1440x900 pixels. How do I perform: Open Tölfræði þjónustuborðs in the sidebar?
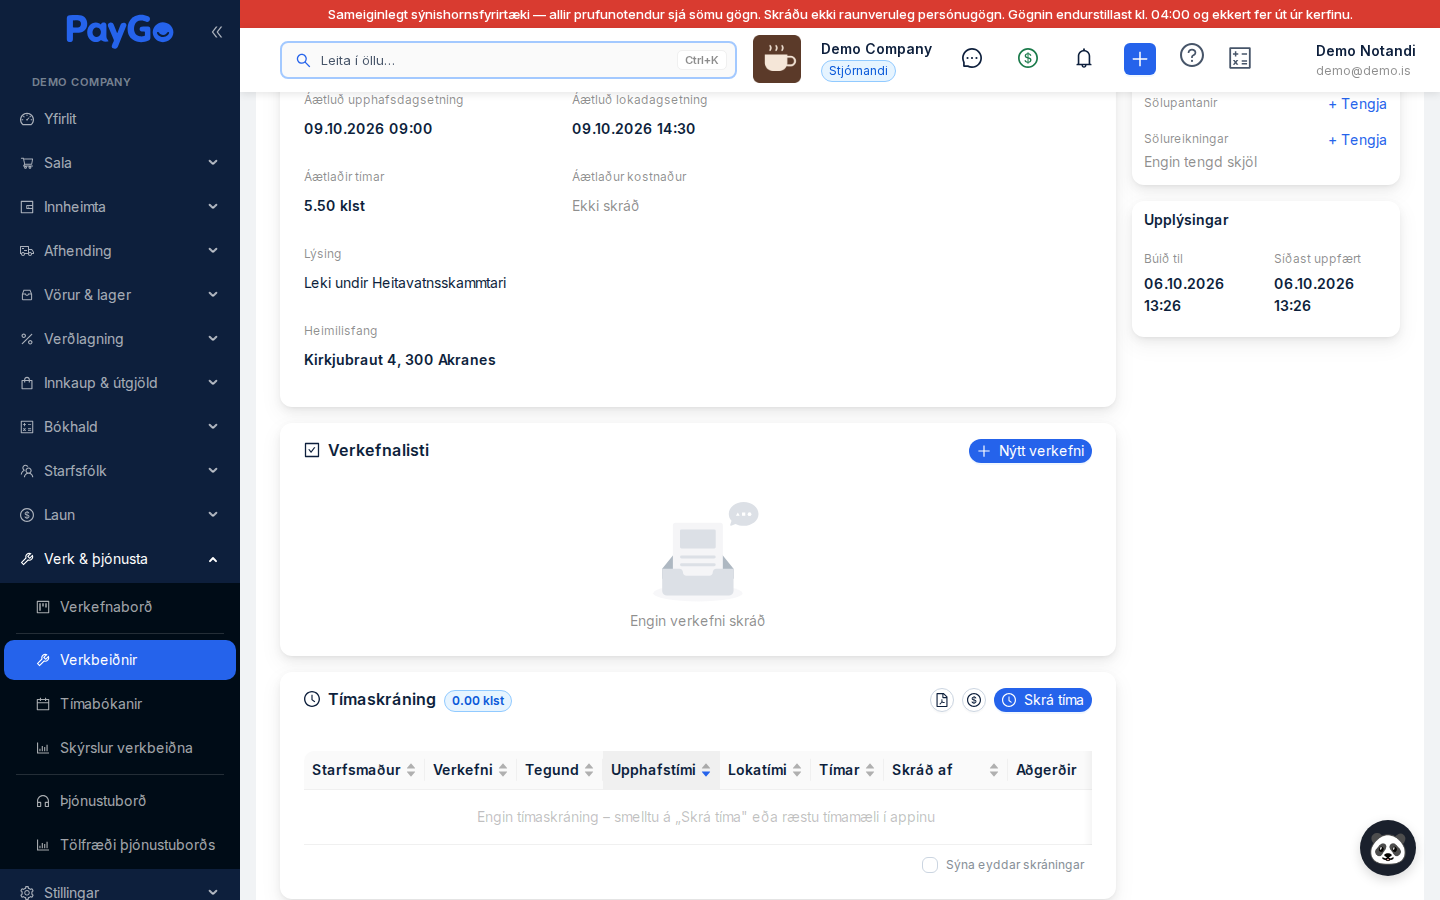120,845
